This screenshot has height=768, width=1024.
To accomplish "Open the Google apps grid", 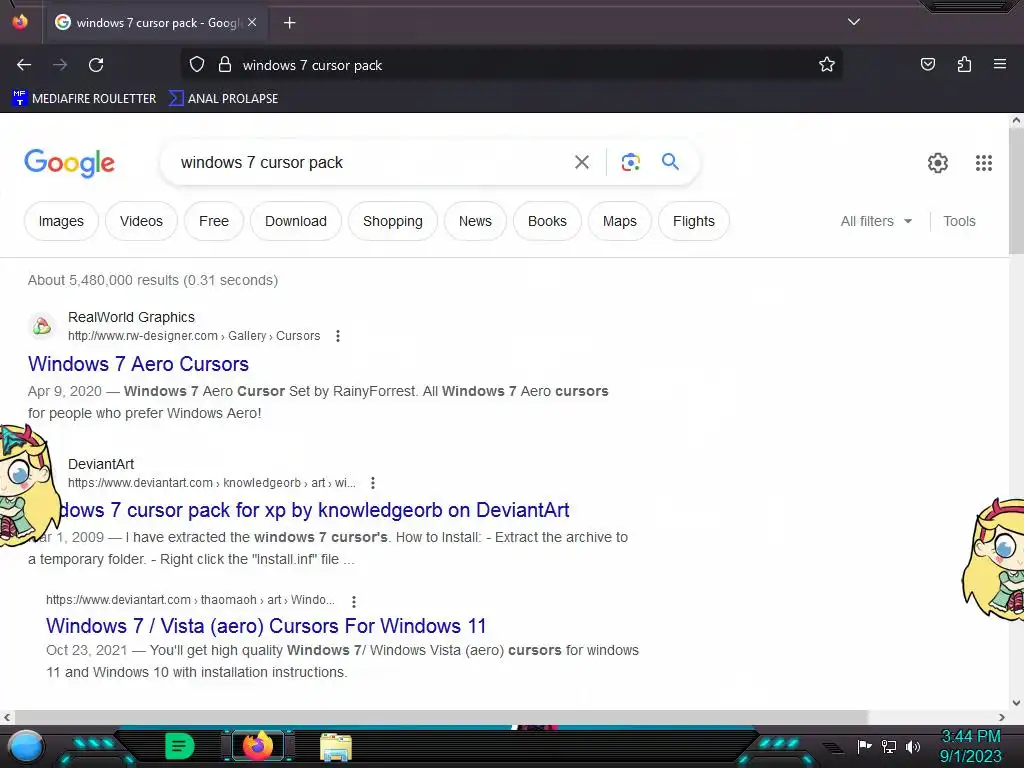I will click(984, 163).
